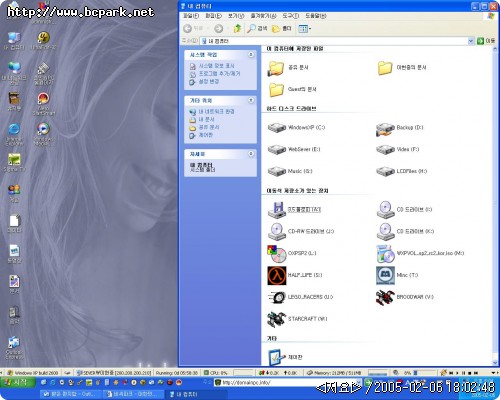Open the Guest documents folder
The image size is (500, 400).
click(x=276, y=90)
